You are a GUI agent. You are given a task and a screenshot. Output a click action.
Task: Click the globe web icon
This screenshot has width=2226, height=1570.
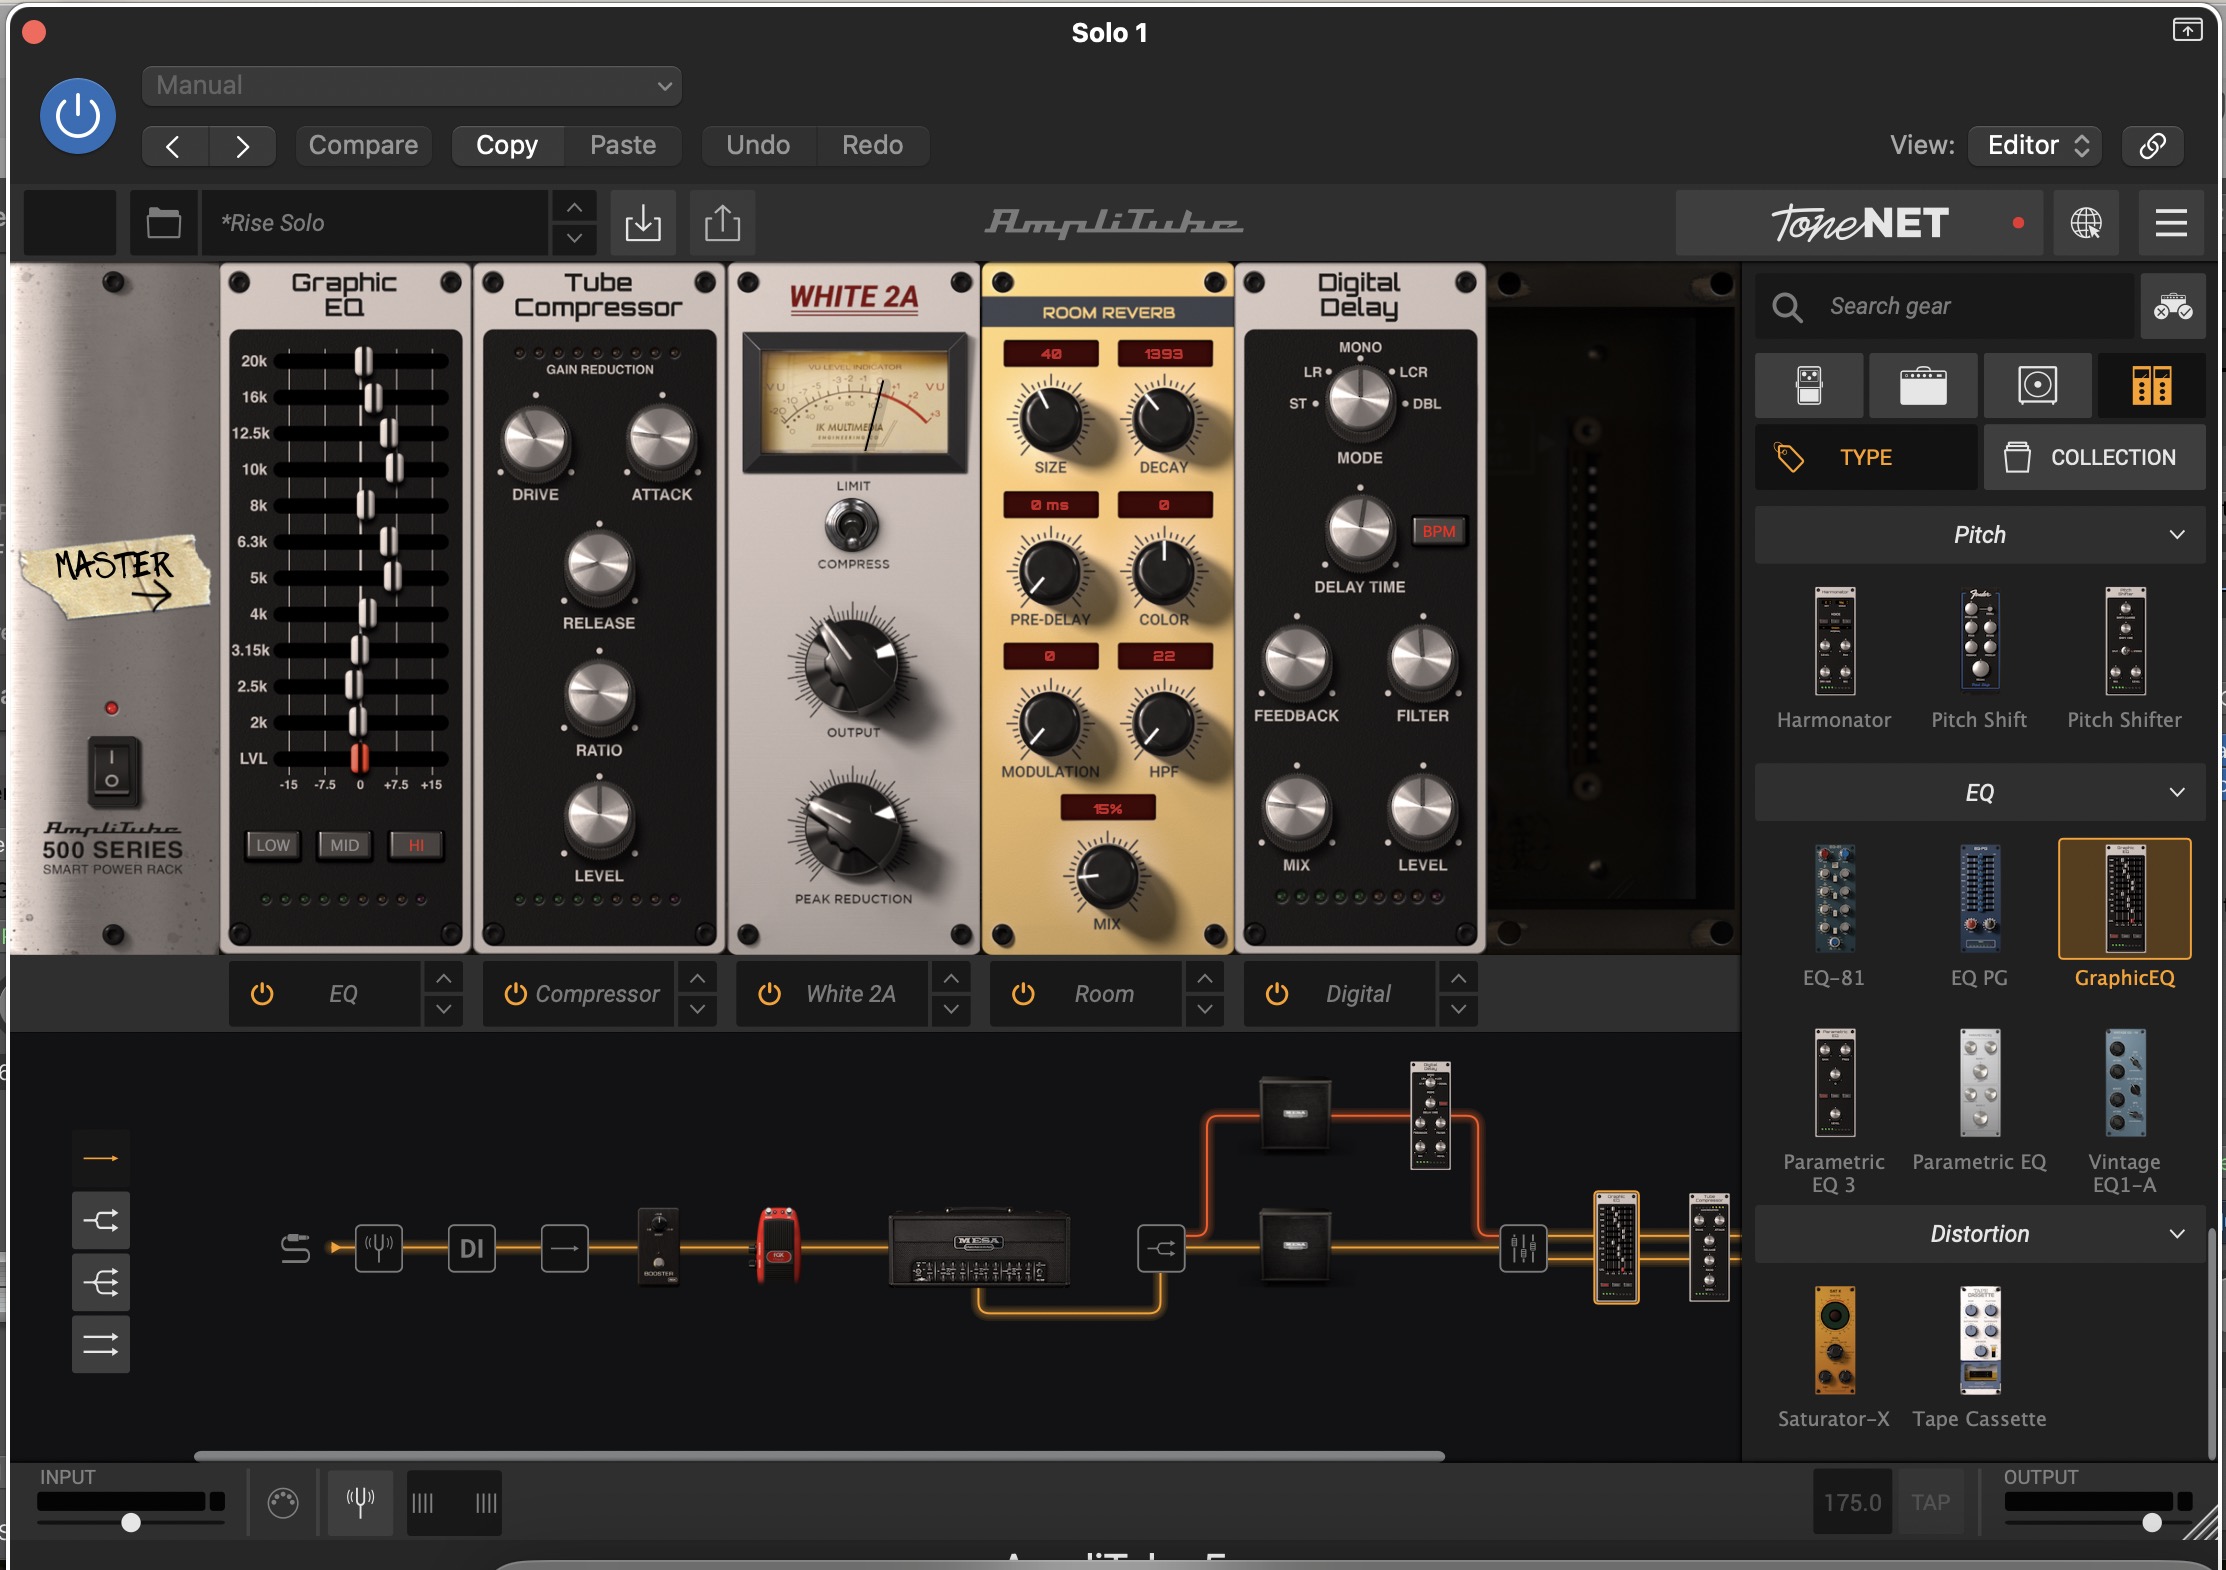[x=2086, y=222]
